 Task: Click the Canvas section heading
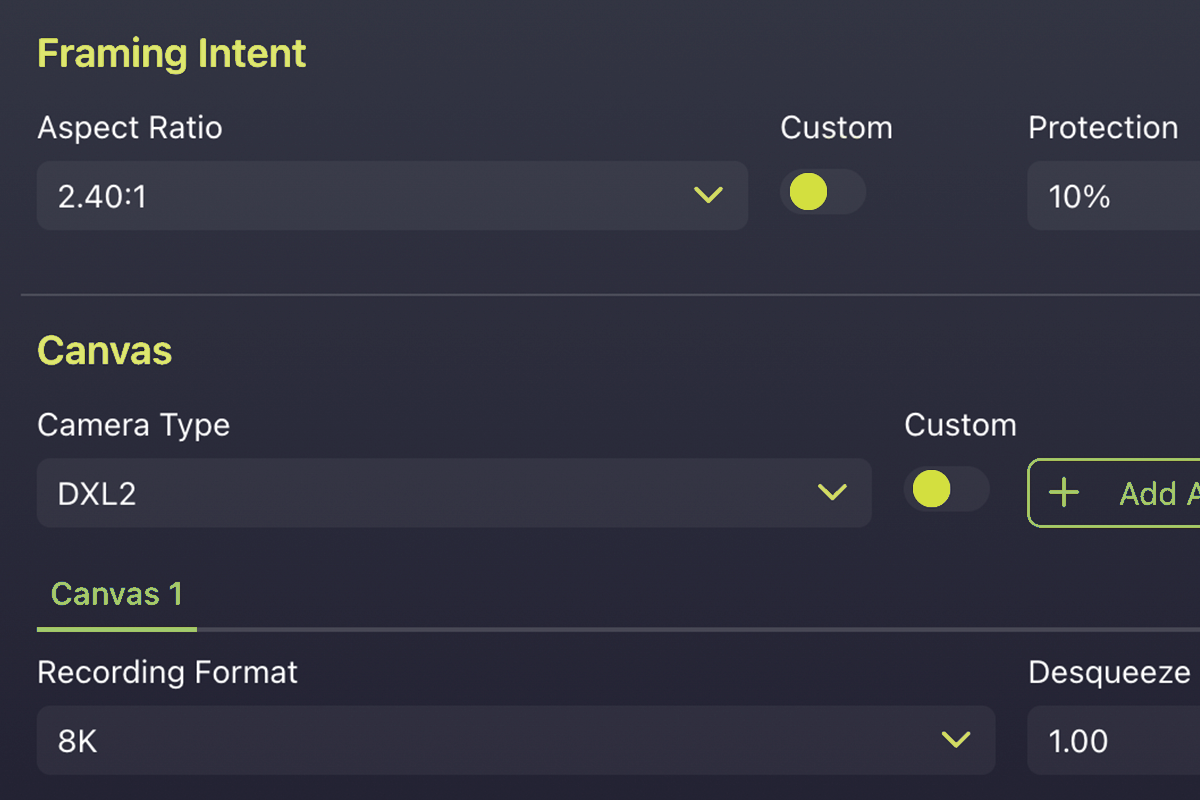point(105,351)
